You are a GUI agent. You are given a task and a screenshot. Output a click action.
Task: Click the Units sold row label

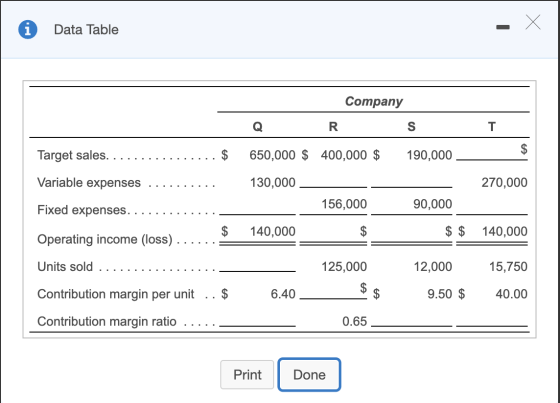(65, 267)
